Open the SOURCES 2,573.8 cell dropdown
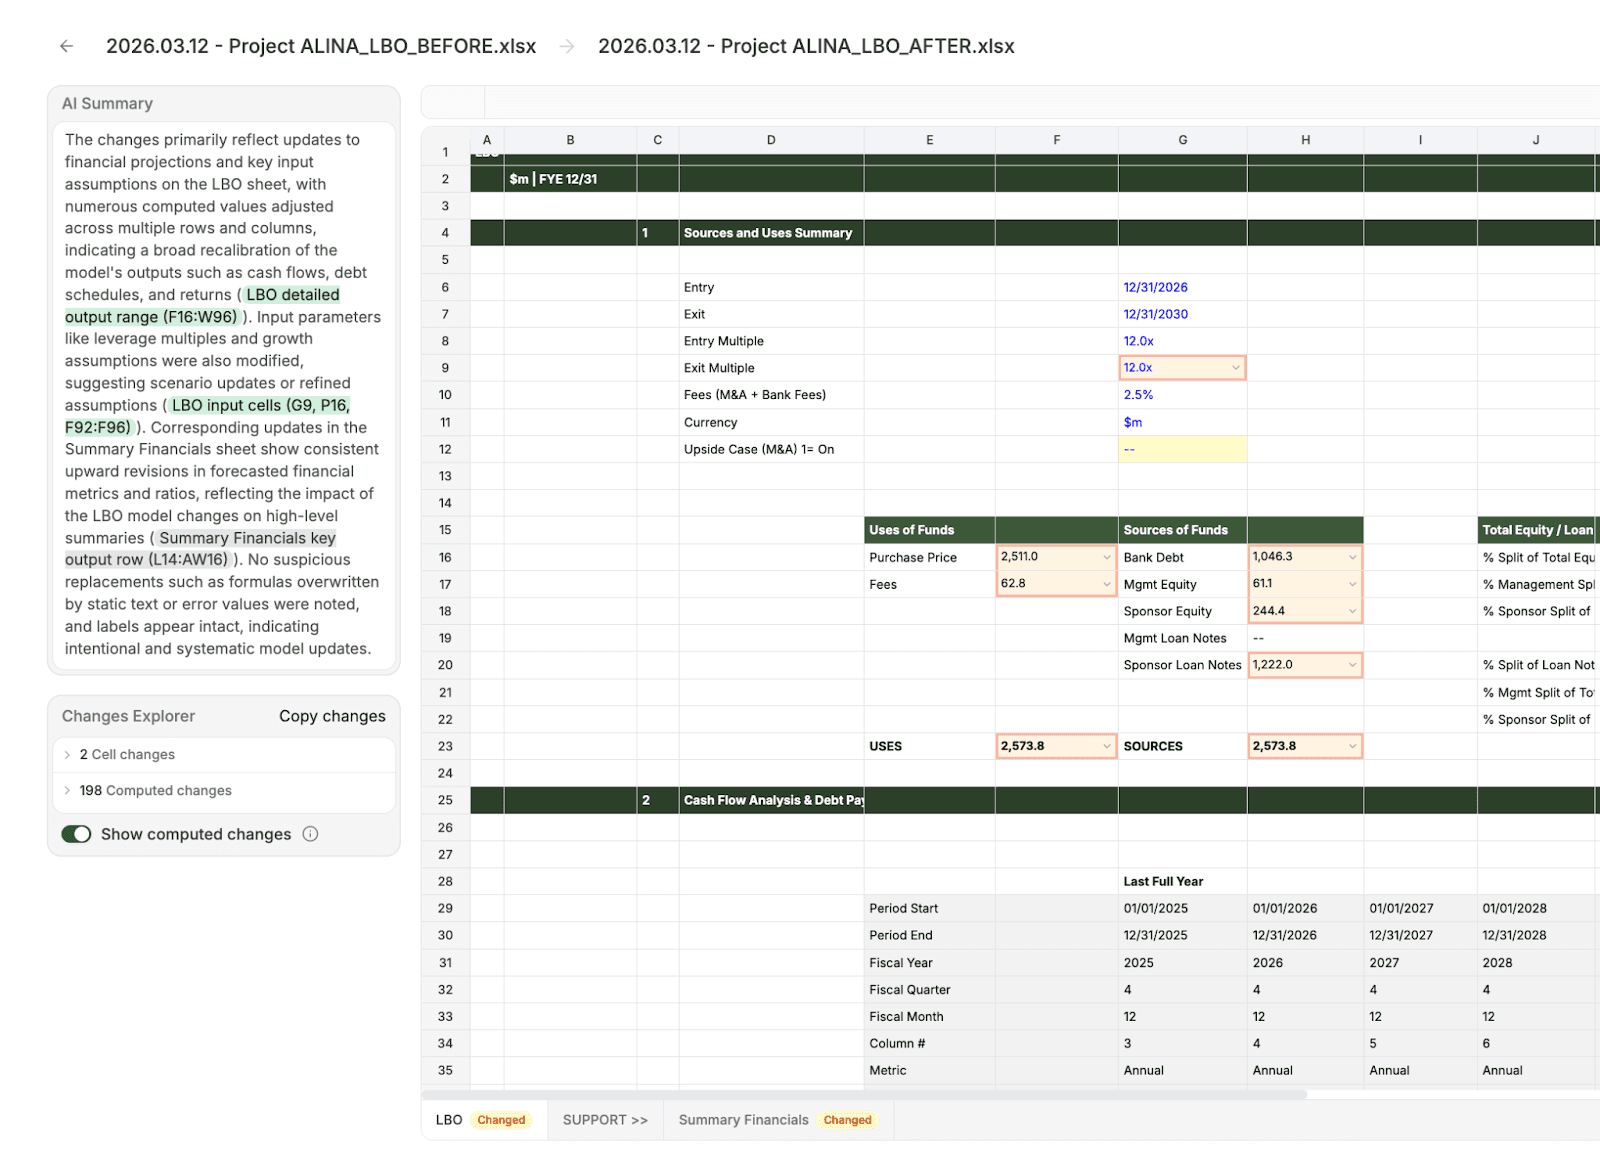The width and height of the screenshot is (1600, 1167). click(1353, 746)
